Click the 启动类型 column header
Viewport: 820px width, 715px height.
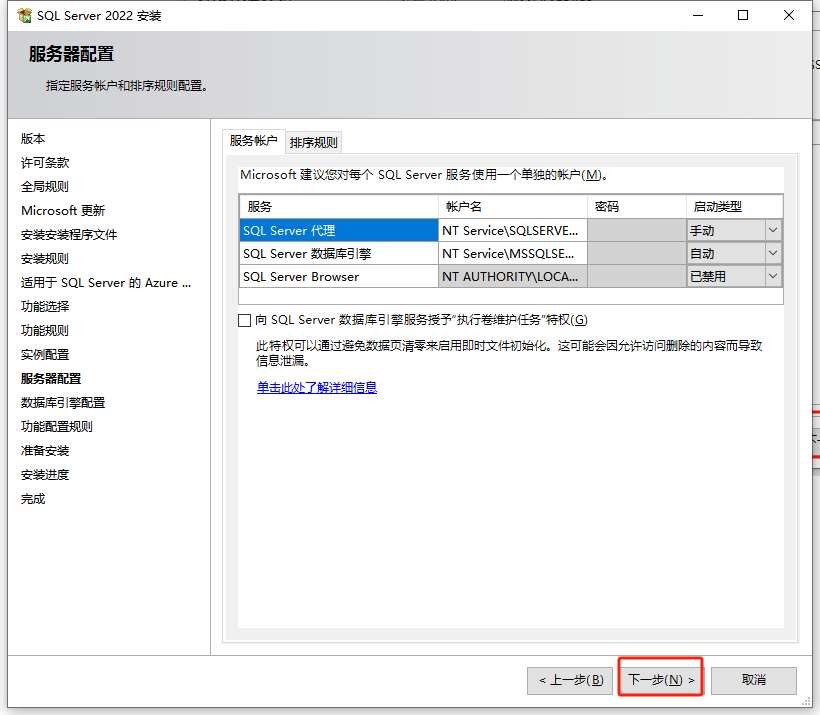point(734,207)
